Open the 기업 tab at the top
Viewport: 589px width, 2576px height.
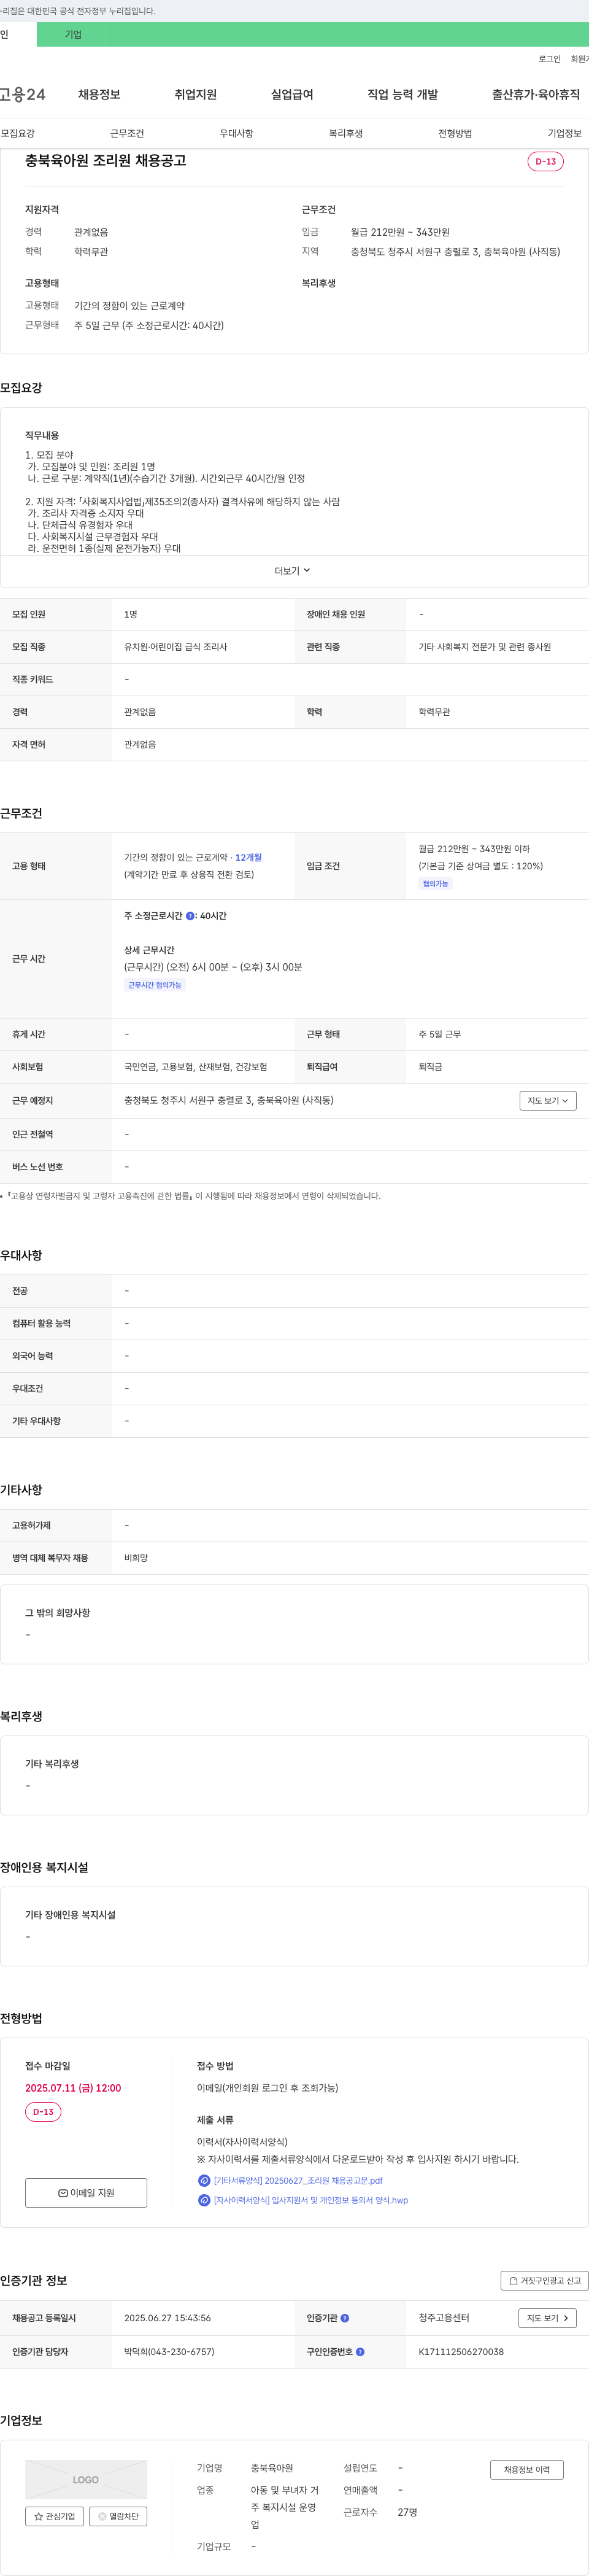[x=73, y=34]
